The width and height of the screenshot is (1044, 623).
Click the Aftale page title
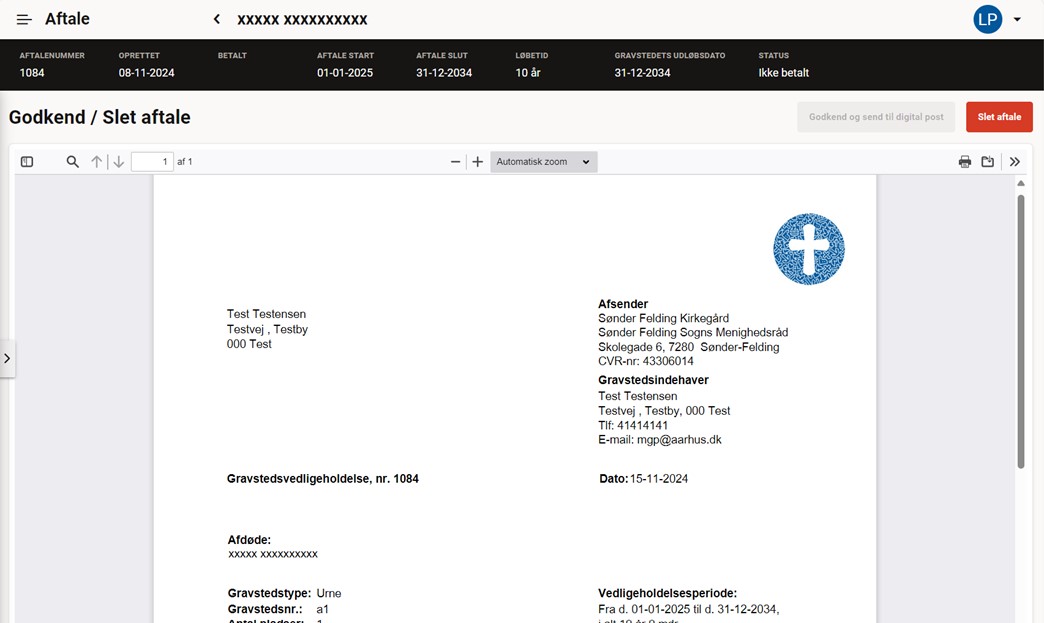[x=67, y=19]
